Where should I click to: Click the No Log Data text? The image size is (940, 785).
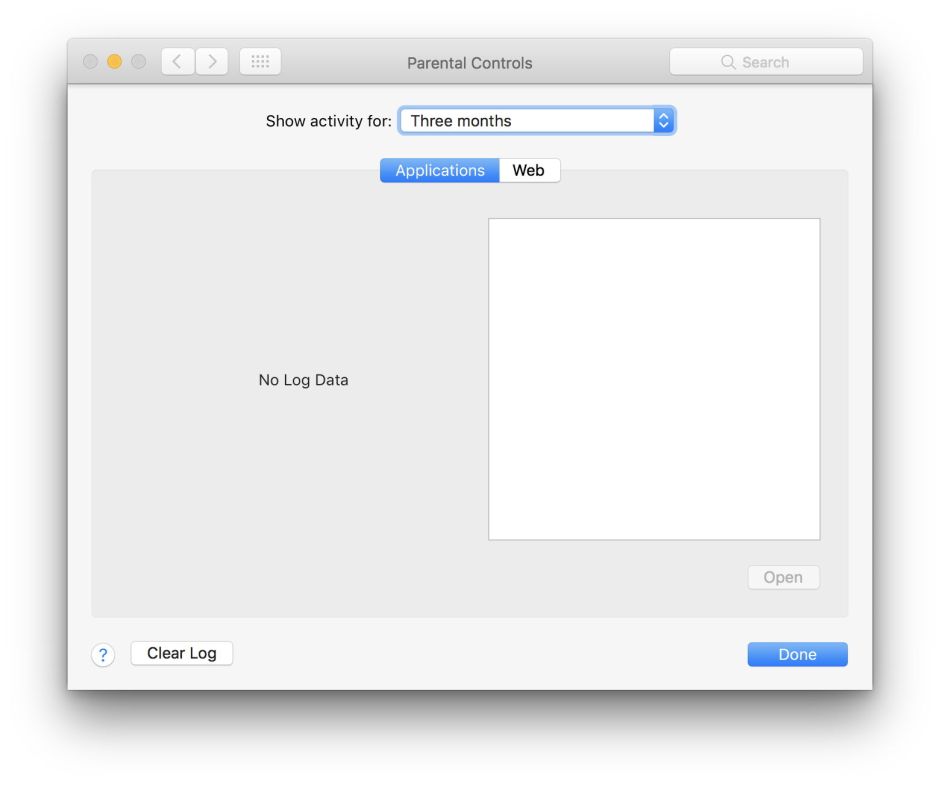(x=303, y=380)
